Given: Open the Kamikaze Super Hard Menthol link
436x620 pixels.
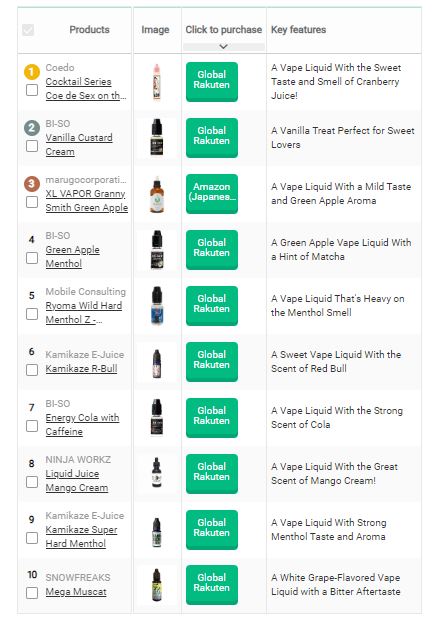Looking at the screenshot, I should coord(81,537).
